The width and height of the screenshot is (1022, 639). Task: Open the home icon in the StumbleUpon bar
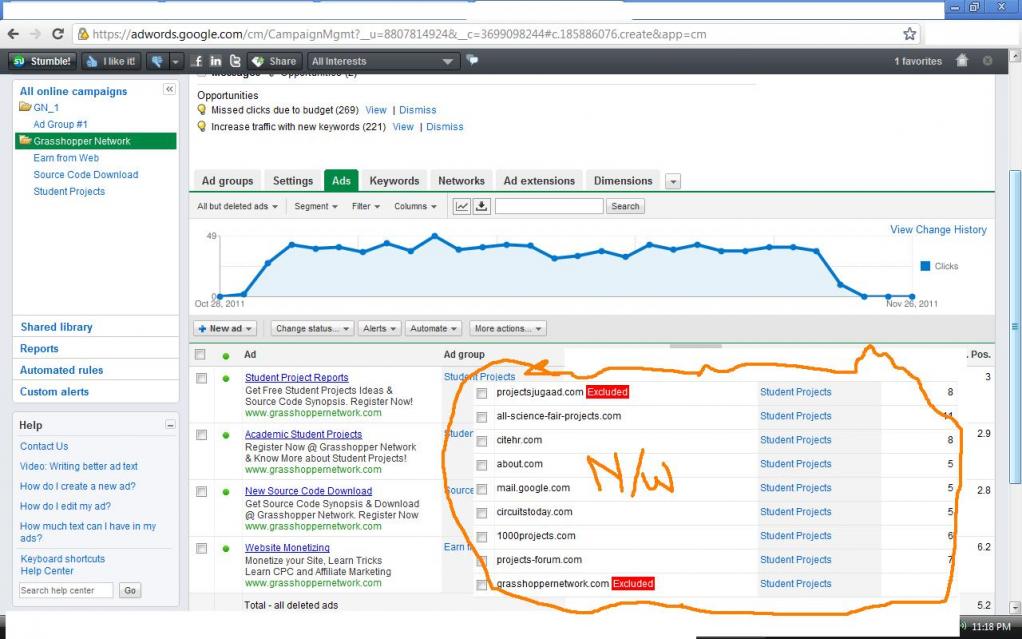click(962, 61)
